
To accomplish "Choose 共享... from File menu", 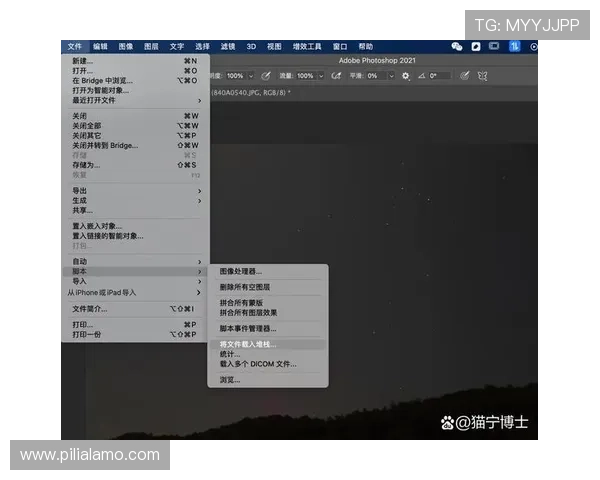I will coord(135,211).
